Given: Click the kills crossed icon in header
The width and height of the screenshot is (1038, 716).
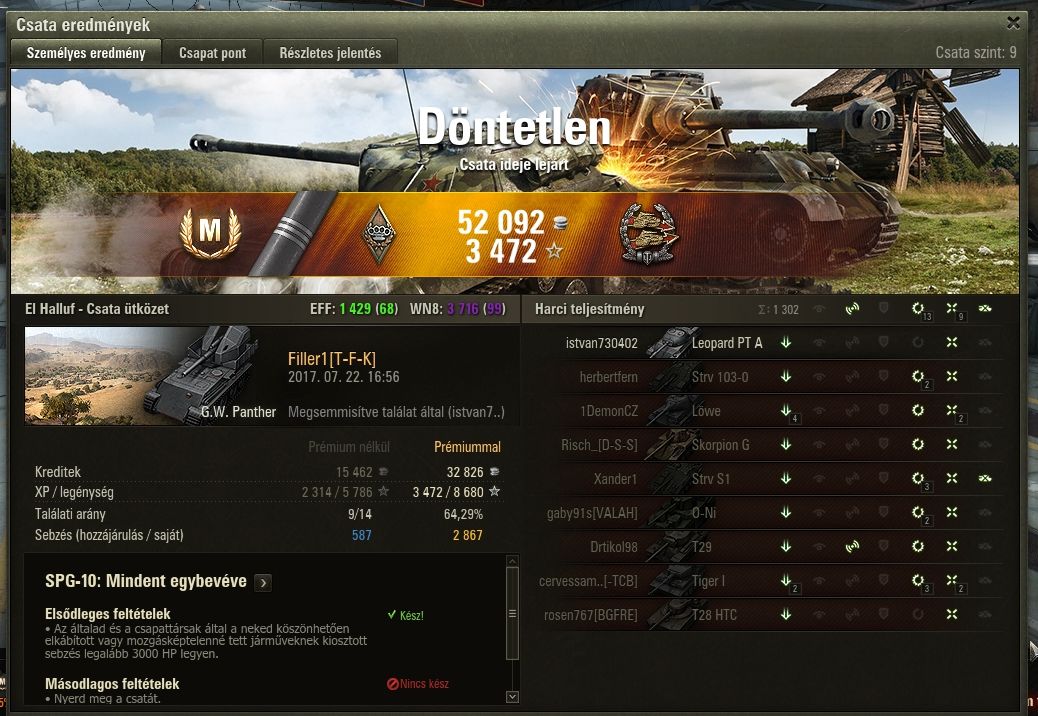Looking at the screenshot, I should tap(951, 308).
